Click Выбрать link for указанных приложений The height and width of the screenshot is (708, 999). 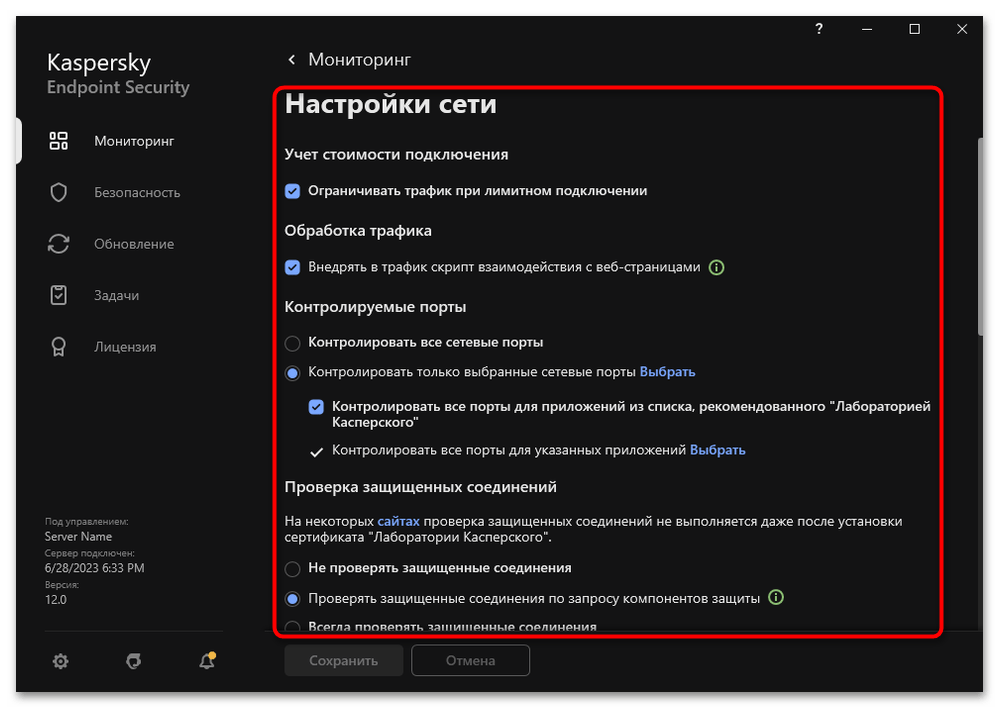pos(717,450)
